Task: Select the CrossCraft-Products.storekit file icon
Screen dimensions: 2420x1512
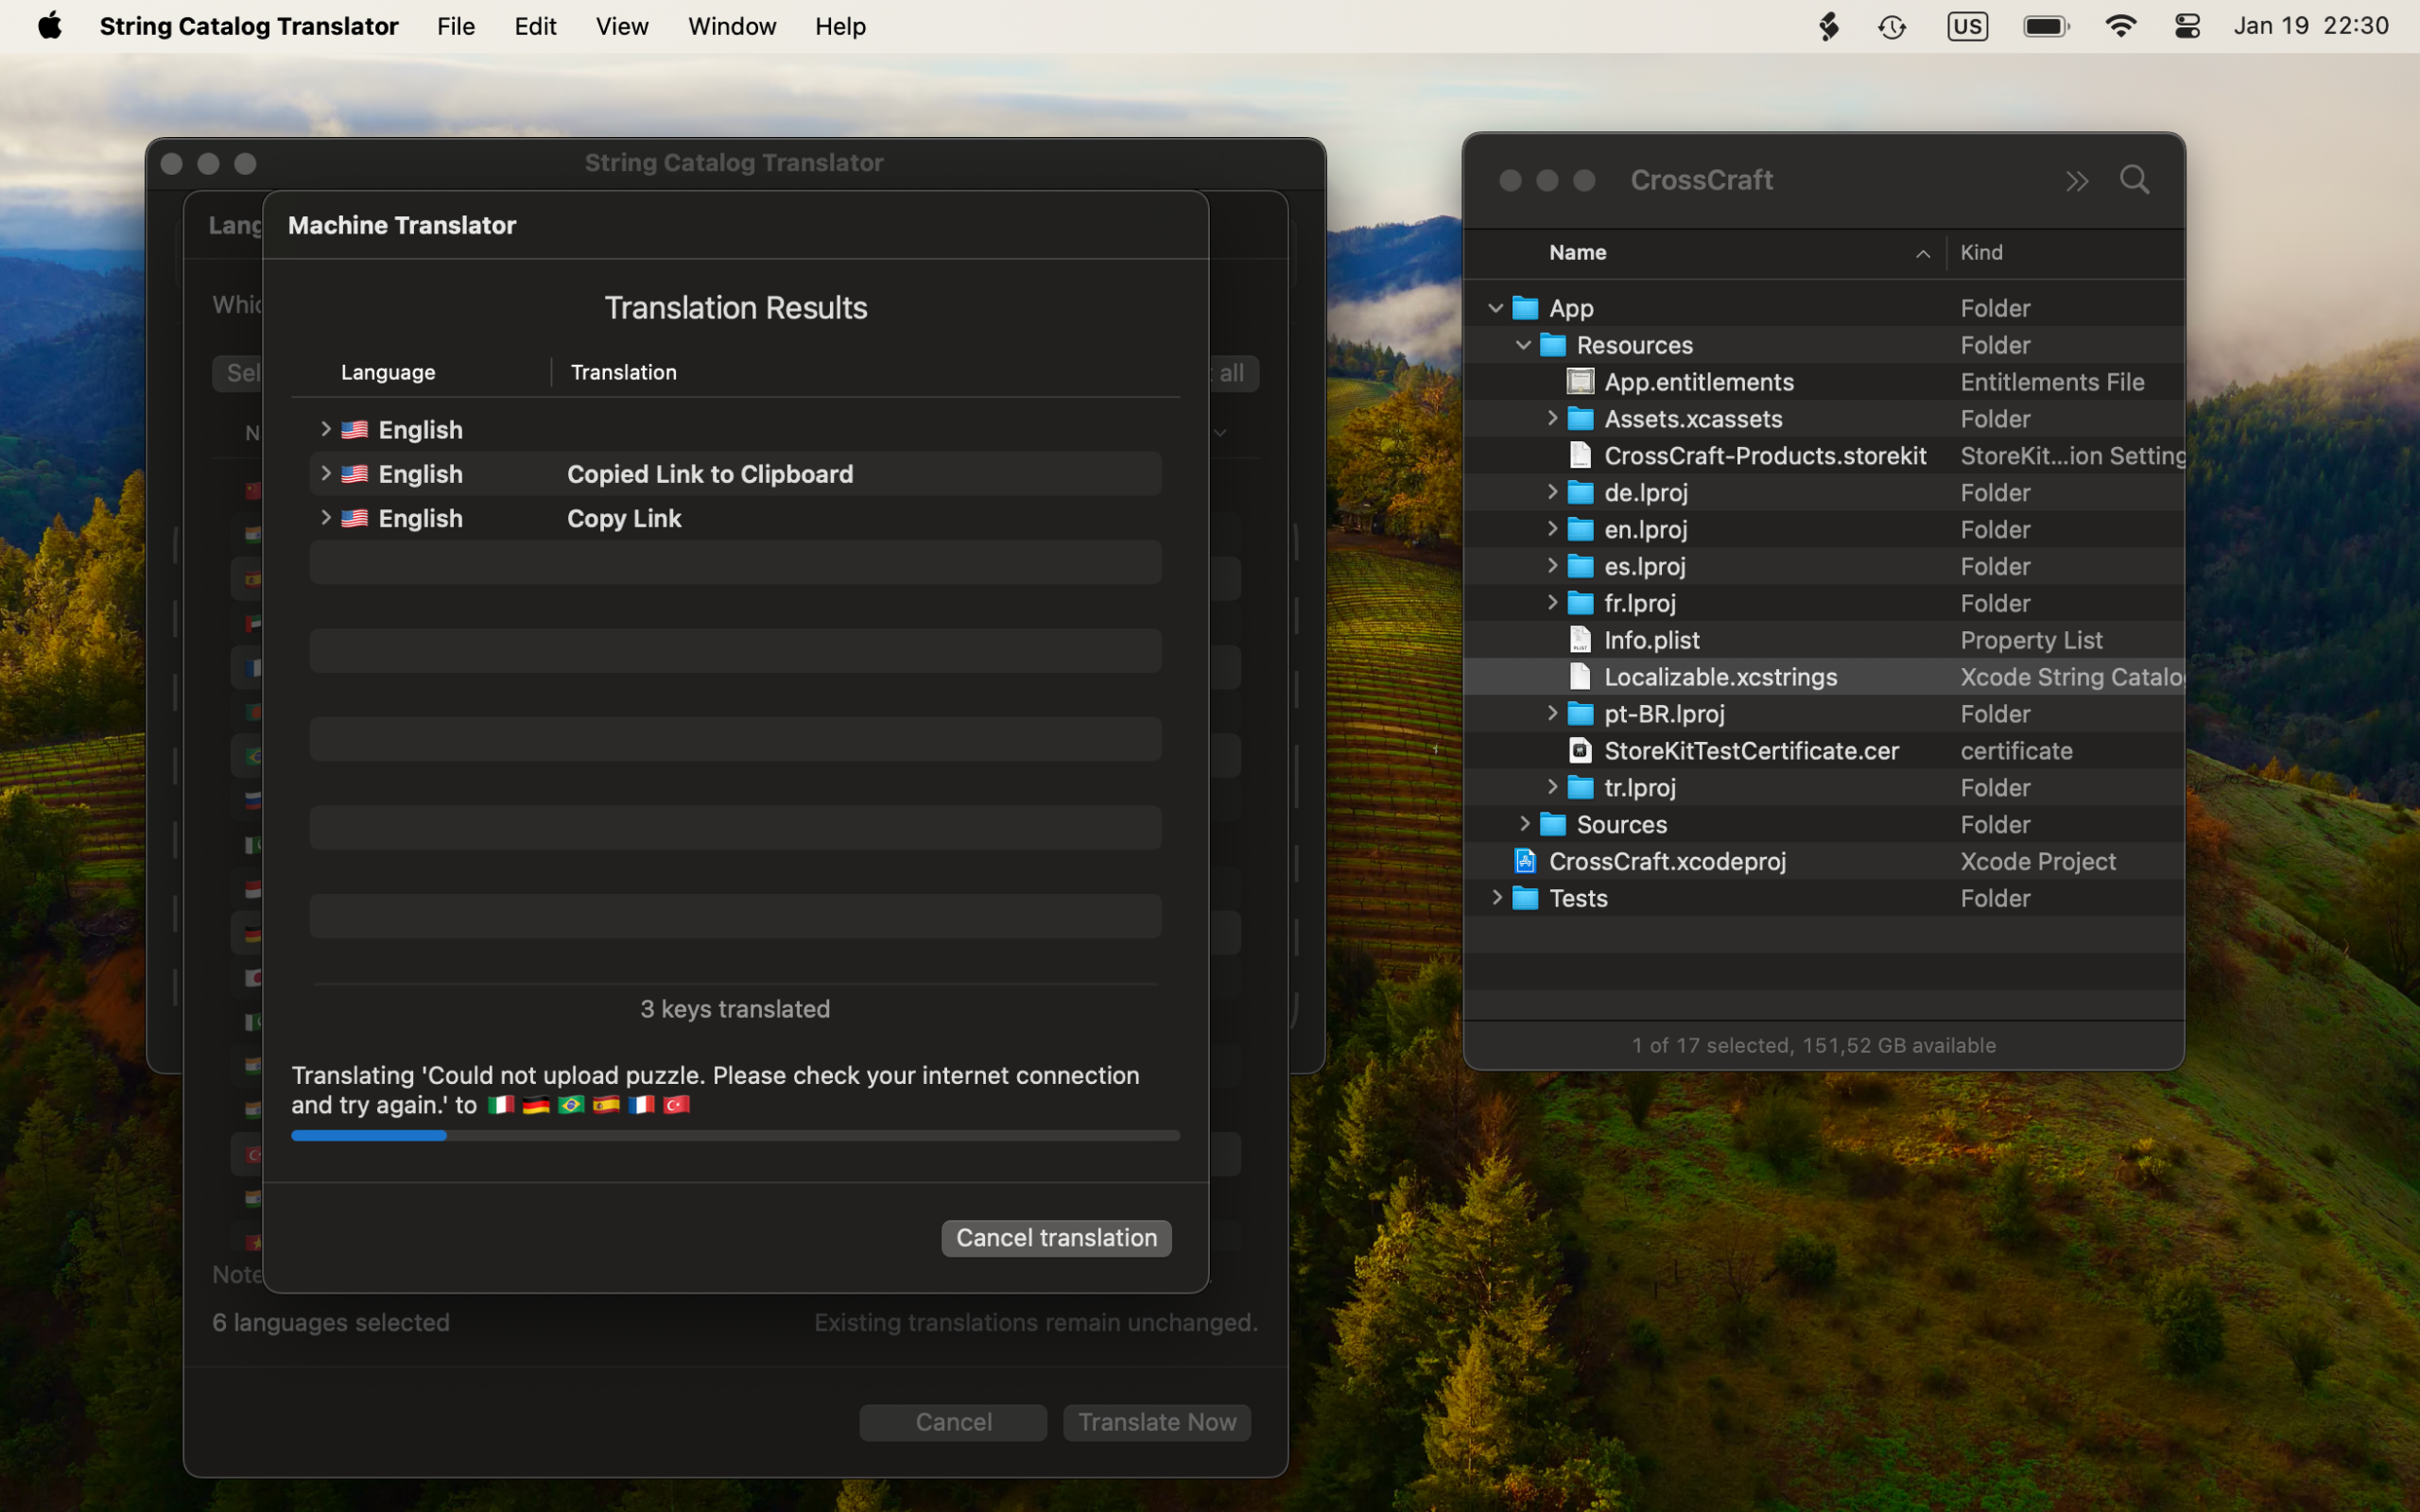Action: click(1580, 456)
